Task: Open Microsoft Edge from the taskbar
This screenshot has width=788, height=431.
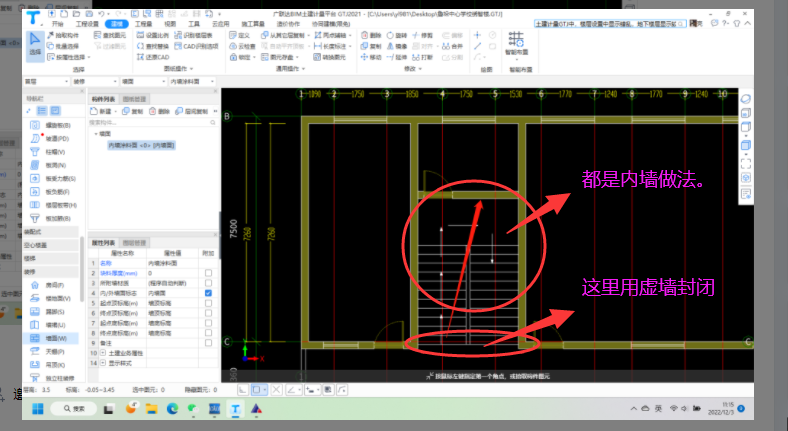Action: coord(172,409)
